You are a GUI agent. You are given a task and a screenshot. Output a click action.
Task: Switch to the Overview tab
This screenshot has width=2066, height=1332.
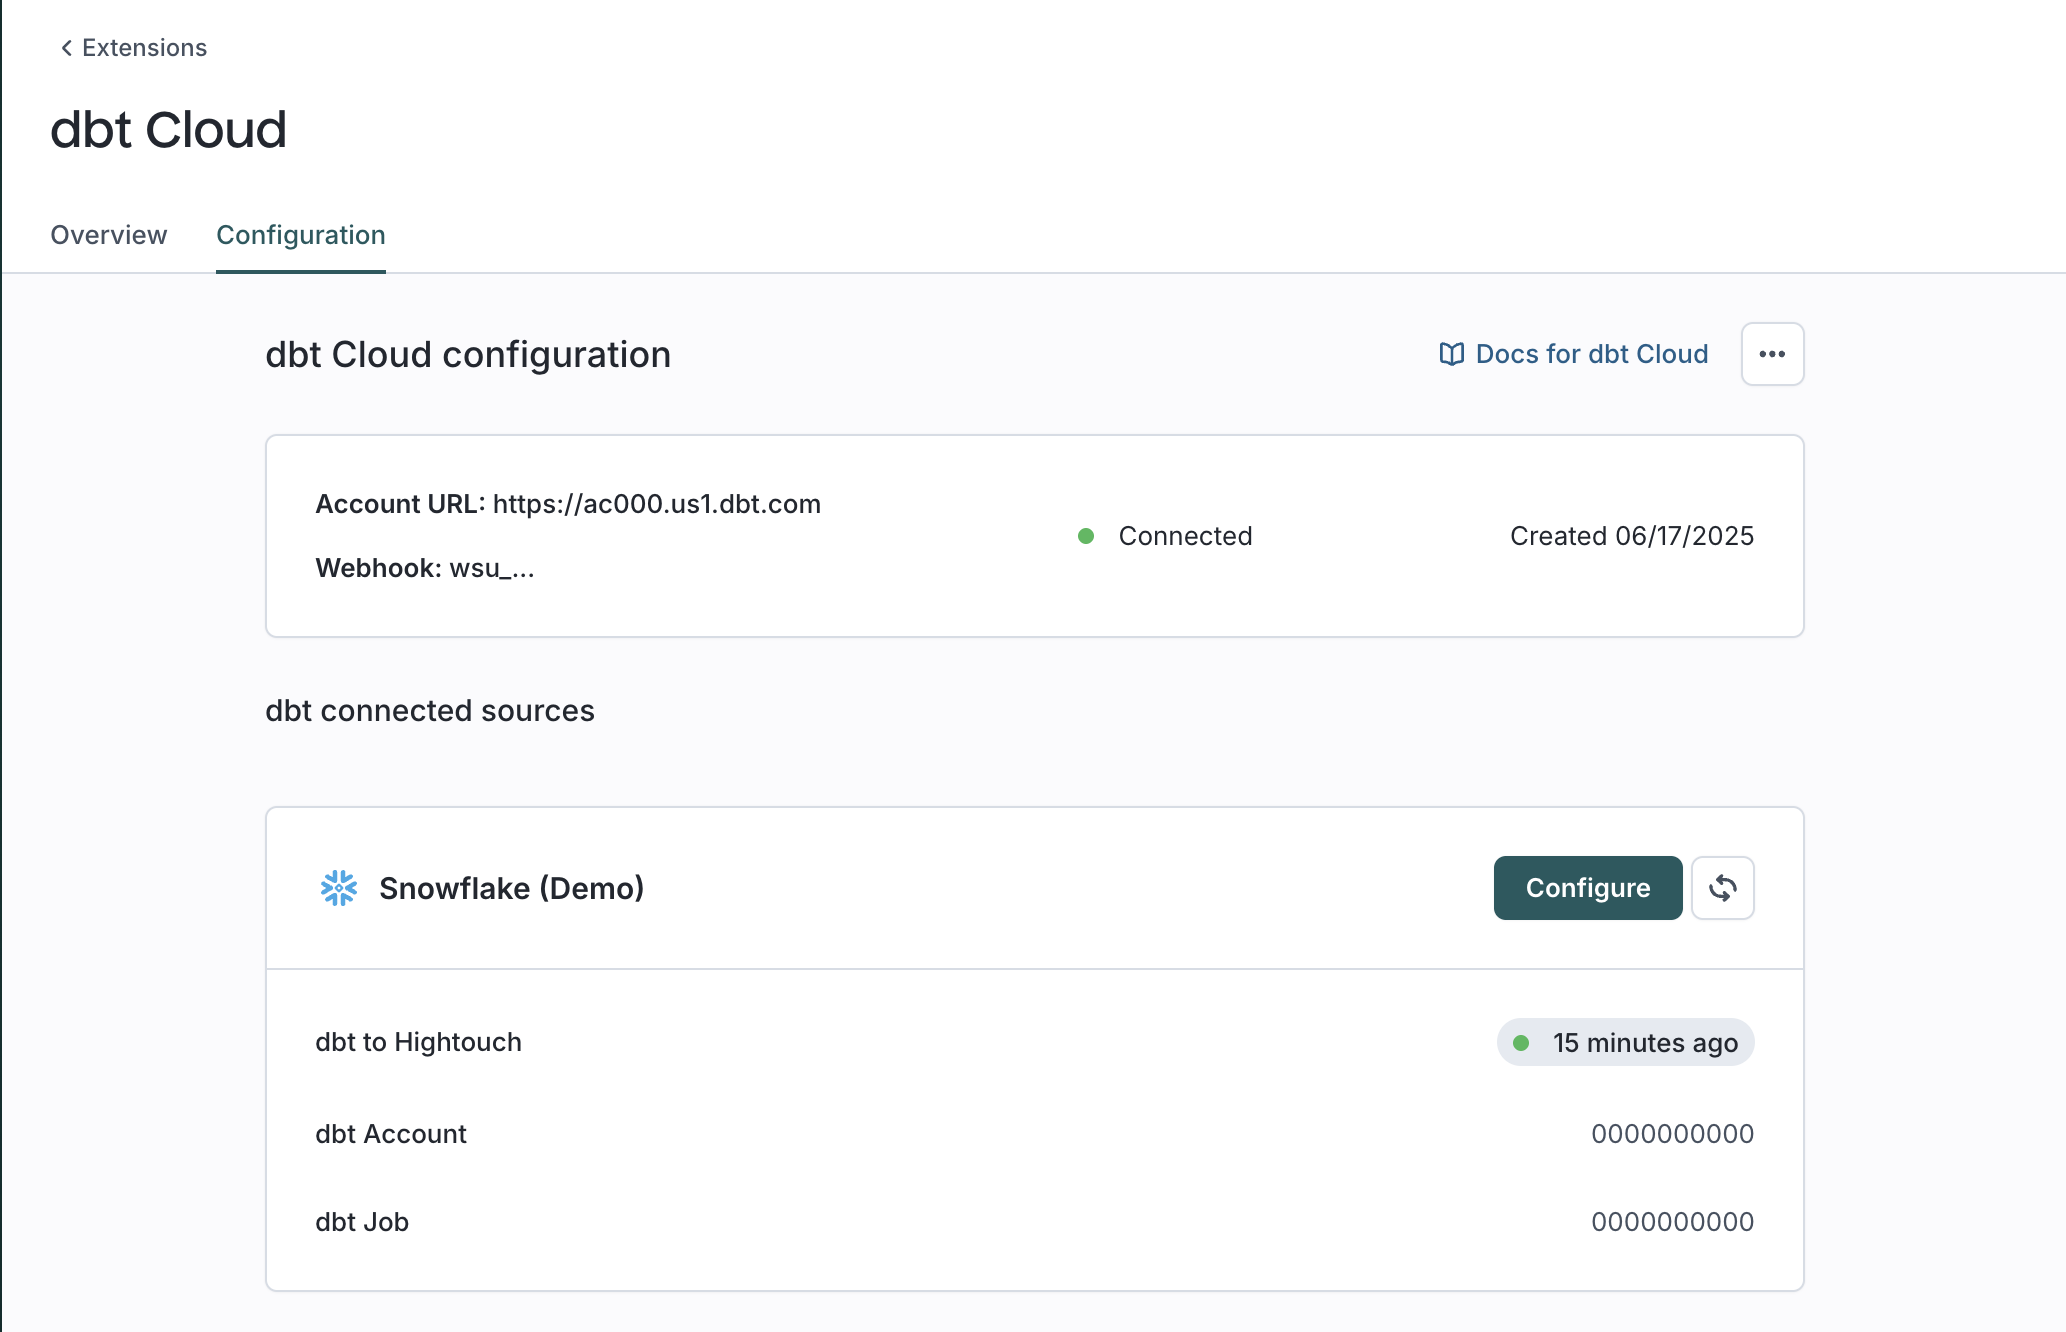tap(109, 235)
